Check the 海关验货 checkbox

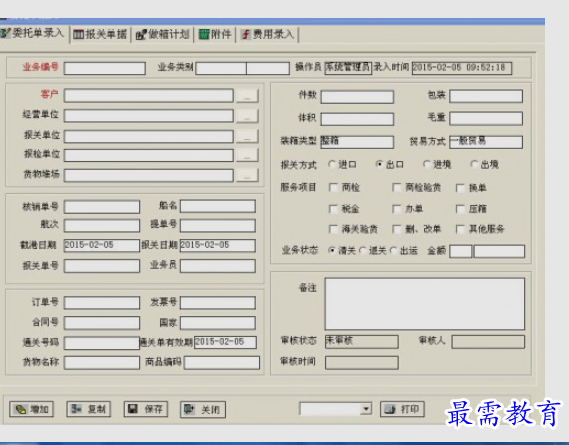coord(333,229)
